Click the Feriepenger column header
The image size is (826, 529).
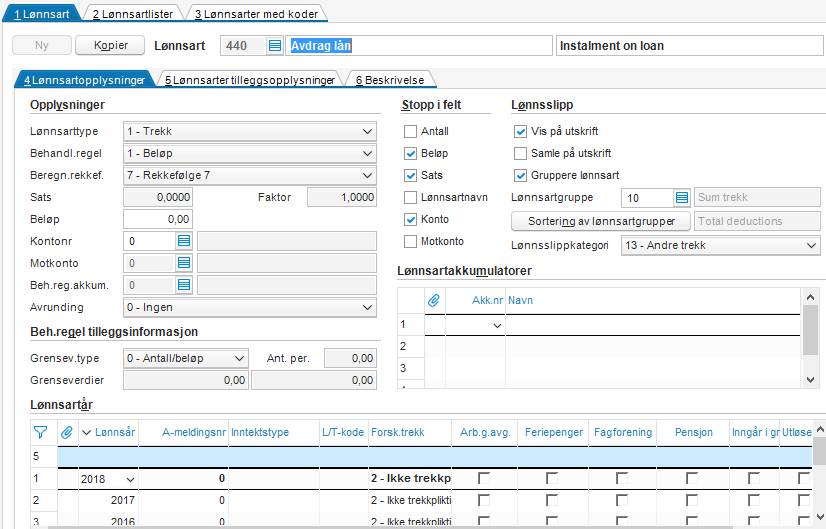[x=553, y=433]
